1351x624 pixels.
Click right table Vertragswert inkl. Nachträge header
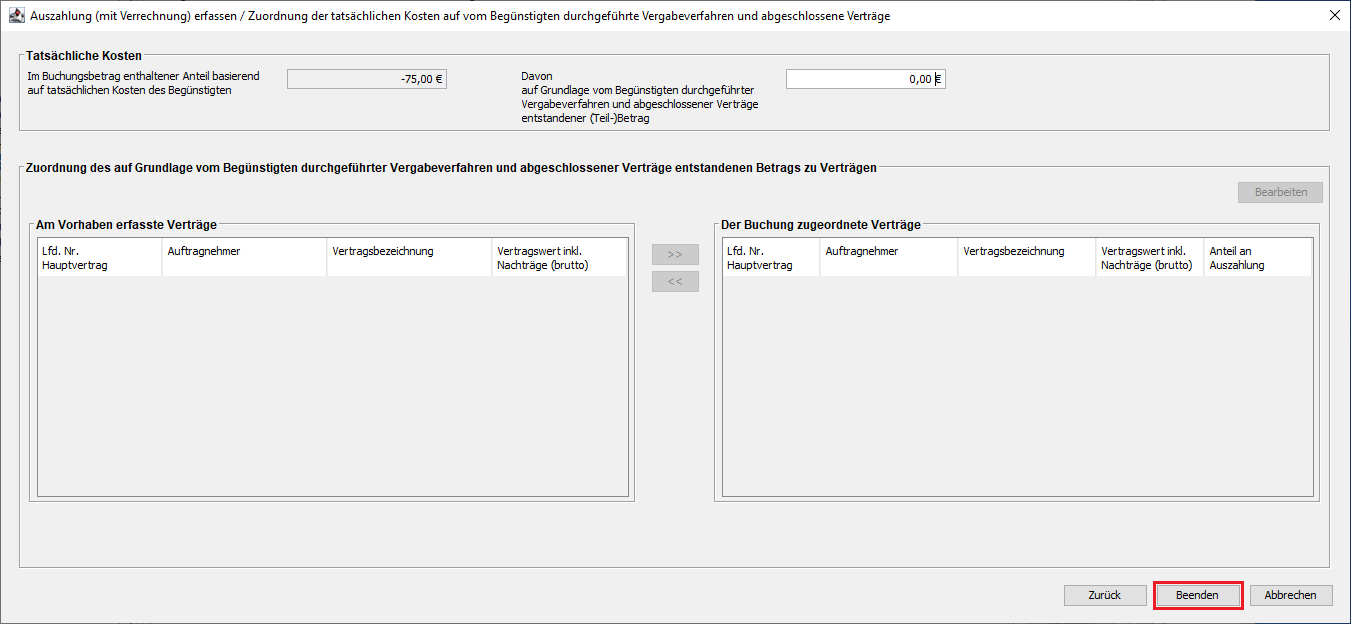point(1149,258)
